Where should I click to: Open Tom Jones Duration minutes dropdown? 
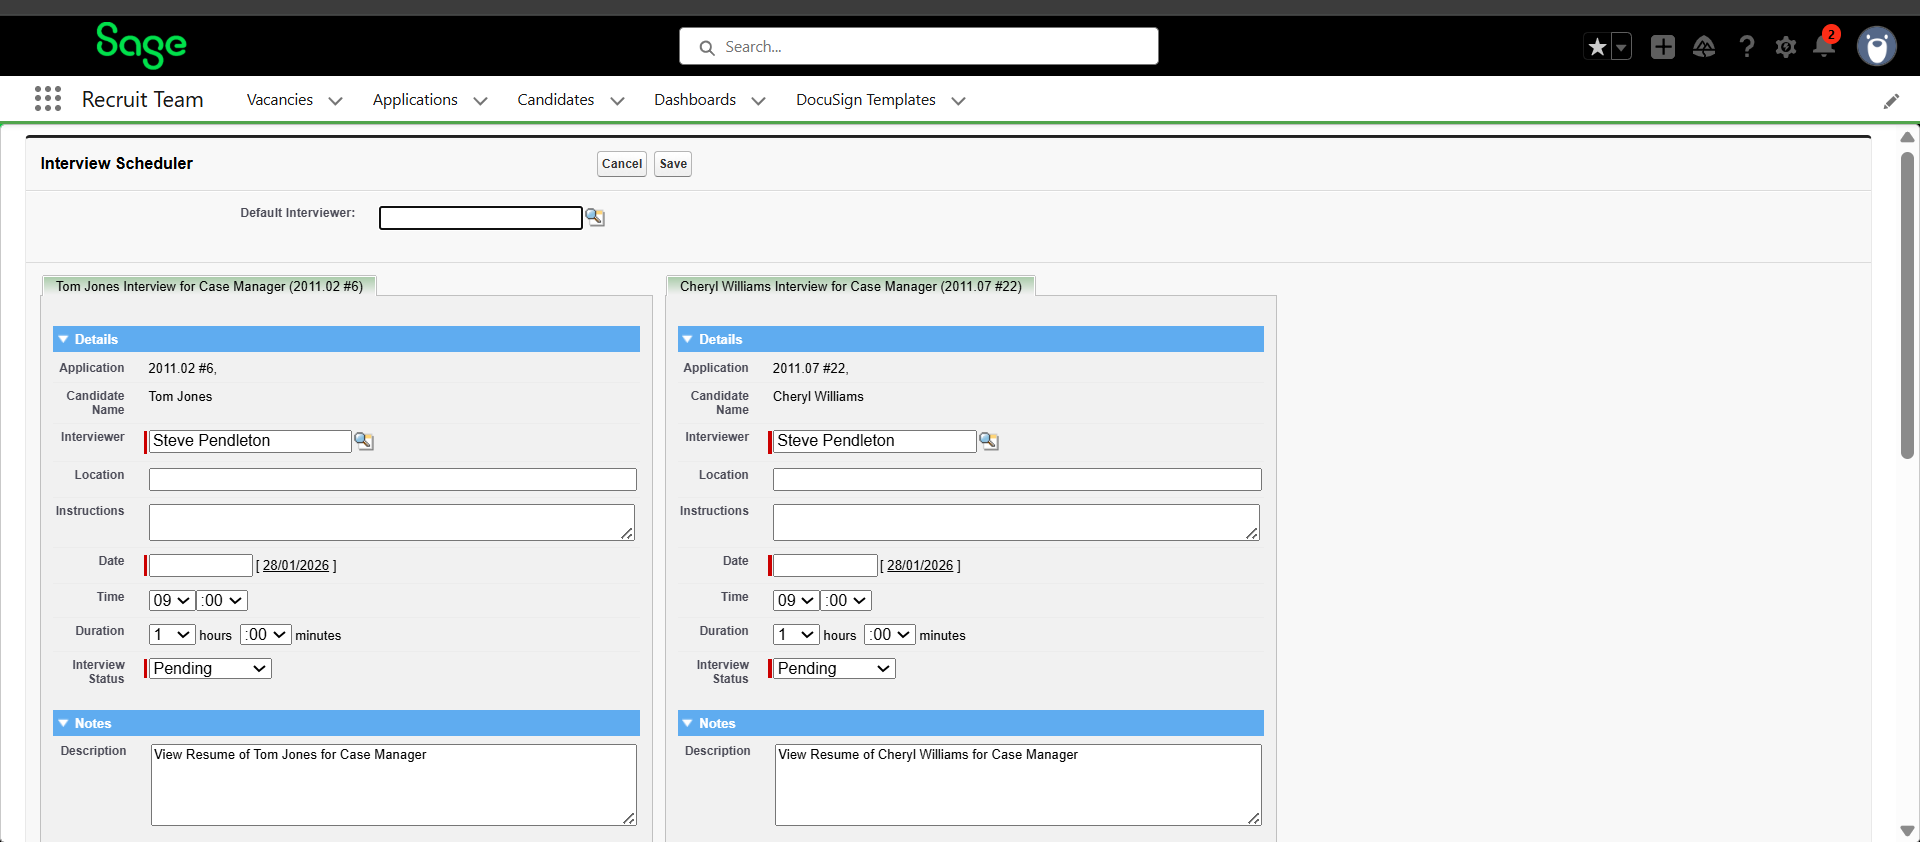(266, 635)
